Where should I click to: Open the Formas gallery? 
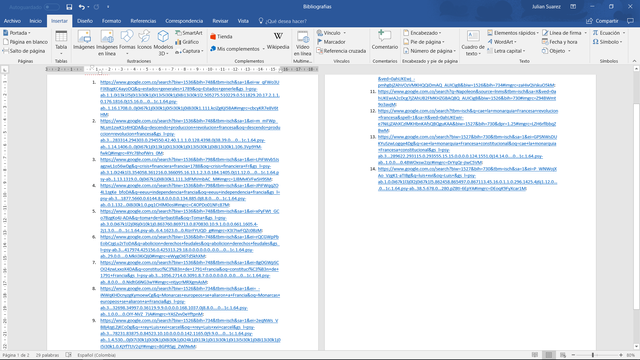point(127,41)
